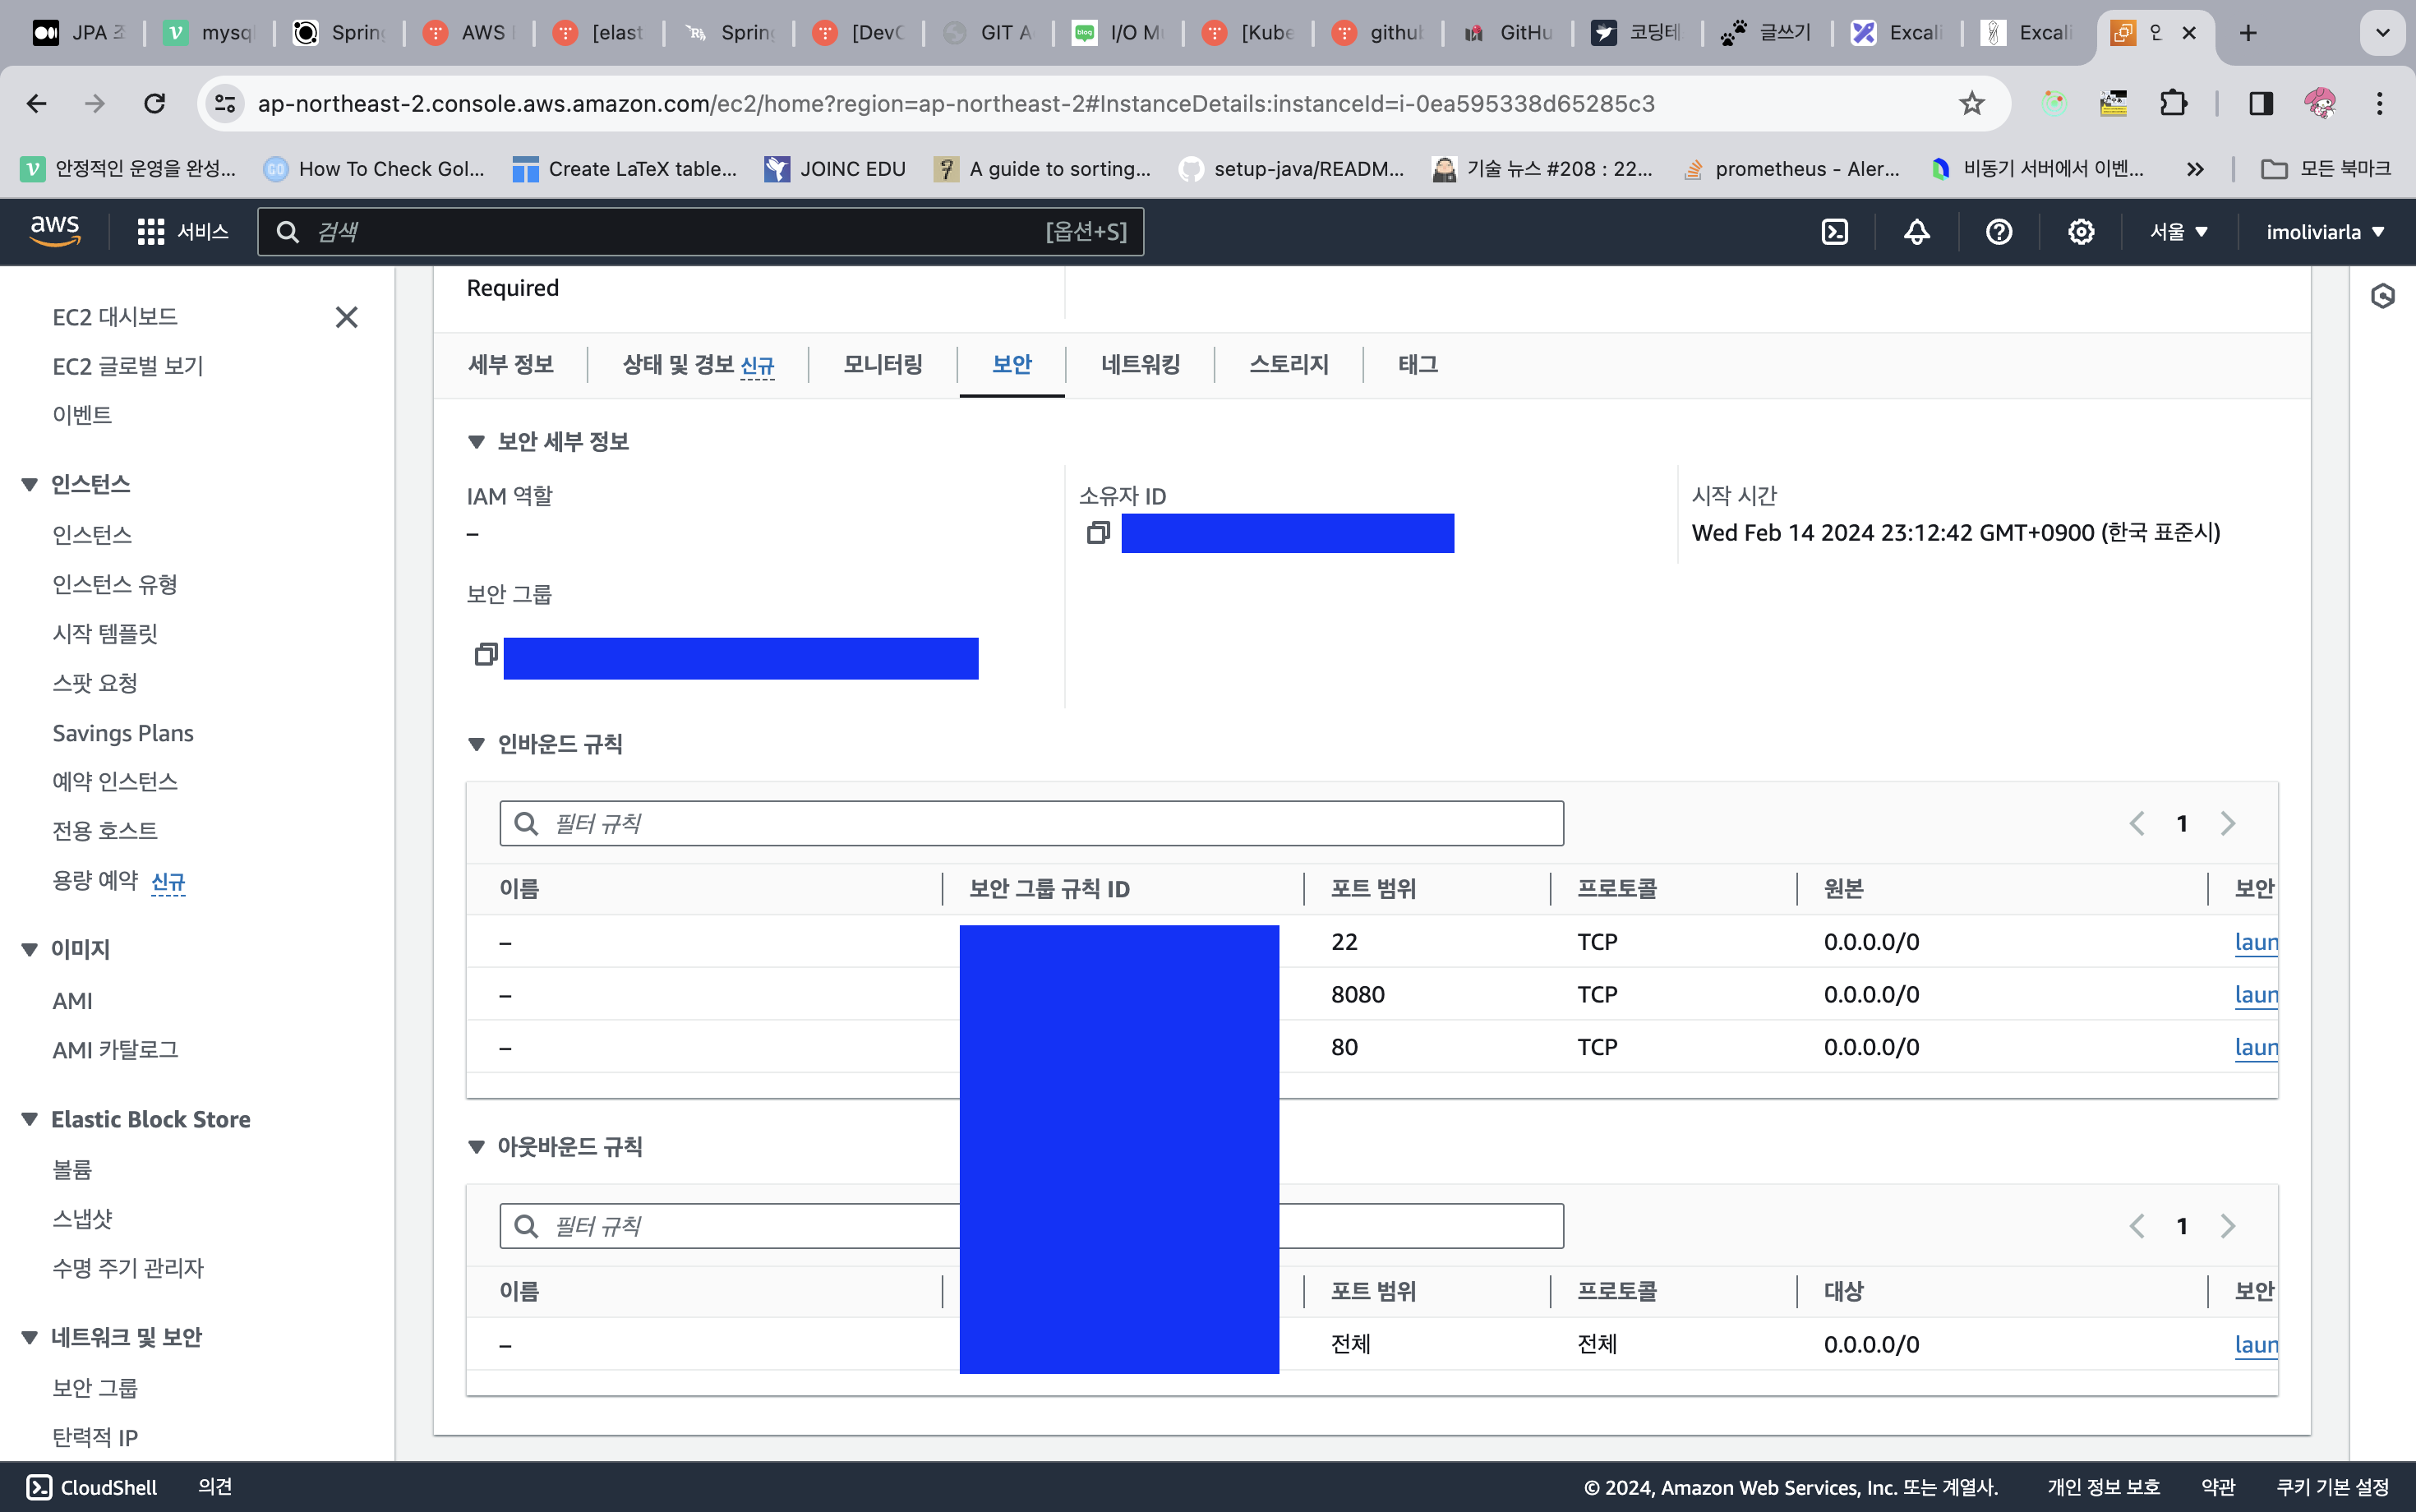
Task: Collapse the 보안 세부 정보 section
Action: (477, 442)
